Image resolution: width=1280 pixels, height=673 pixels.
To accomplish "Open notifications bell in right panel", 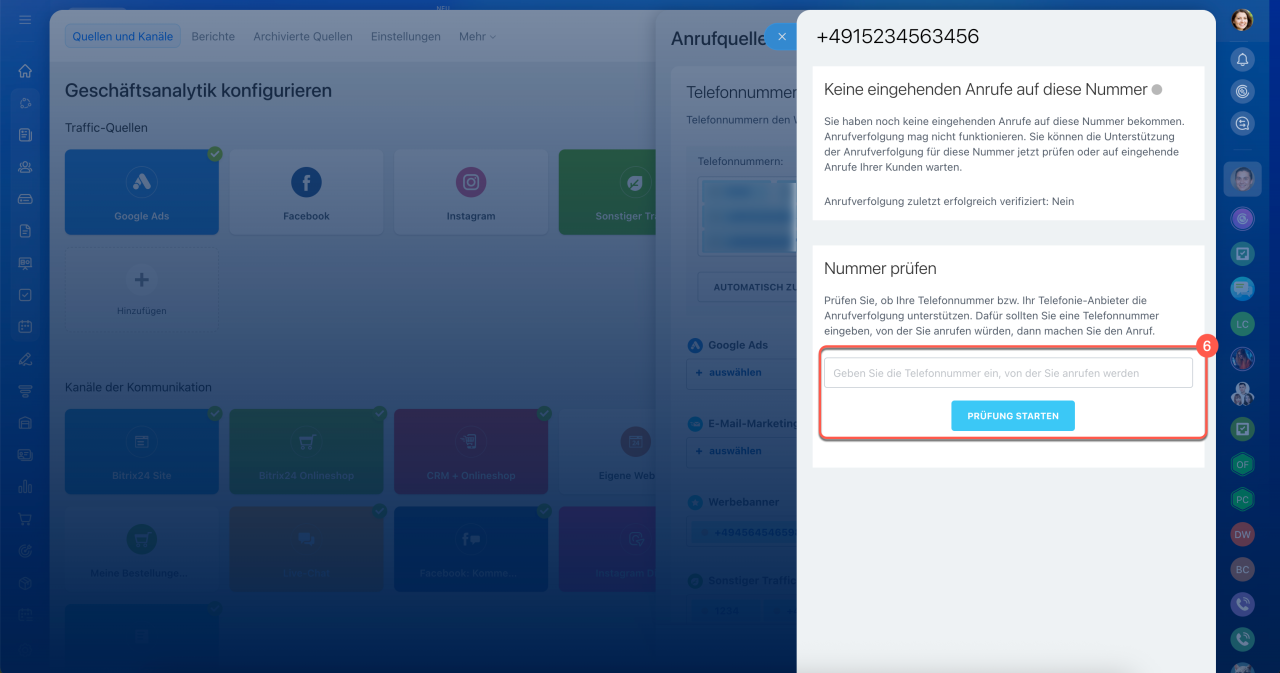I will pos(1242,59).
